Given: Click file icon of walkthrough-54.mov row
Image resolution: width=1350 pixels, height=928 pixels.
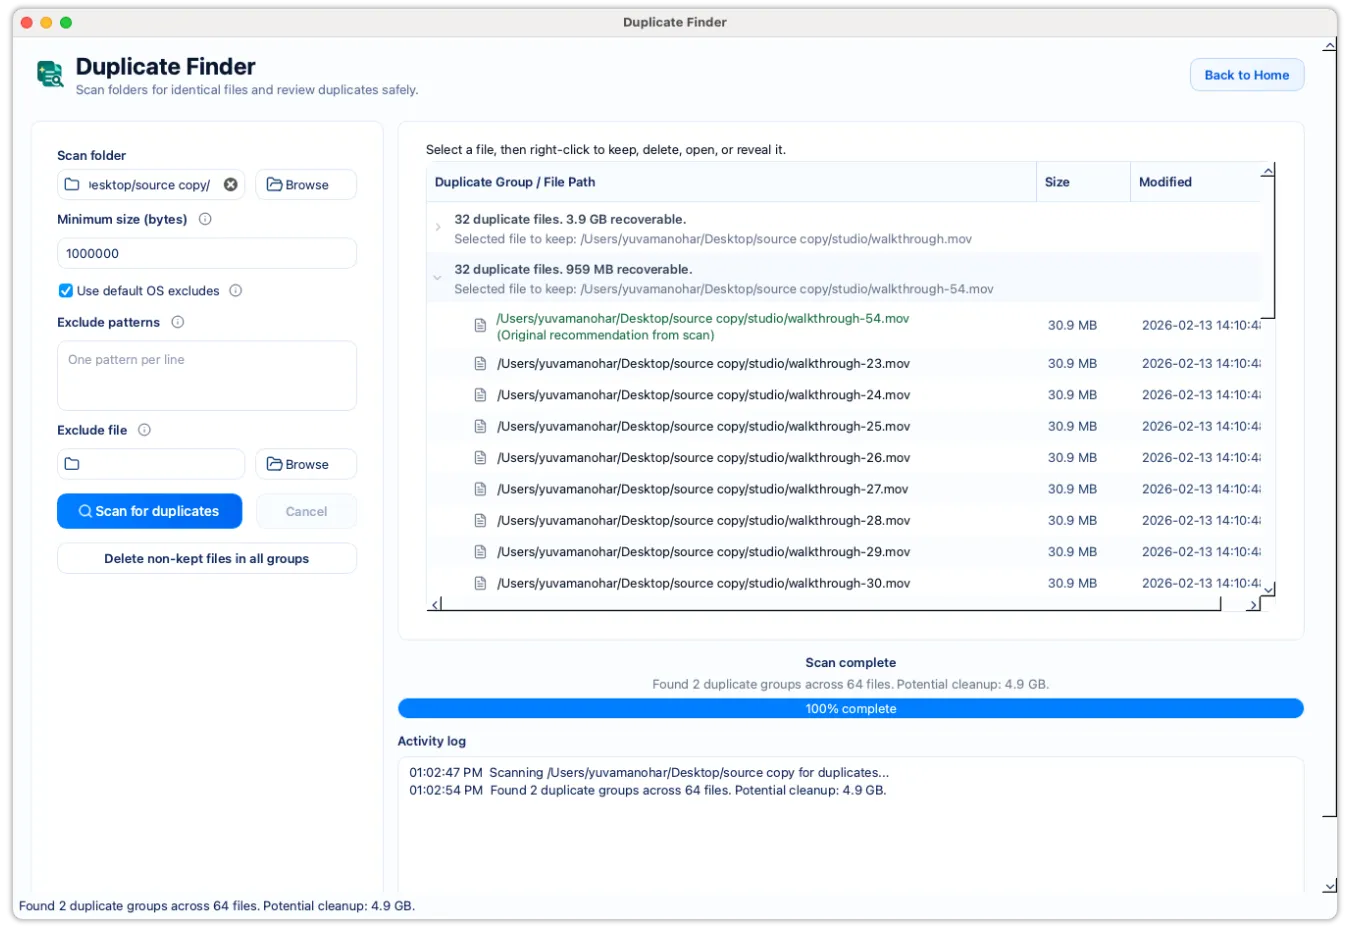Looking at the screenshot, I should [480, 326].
